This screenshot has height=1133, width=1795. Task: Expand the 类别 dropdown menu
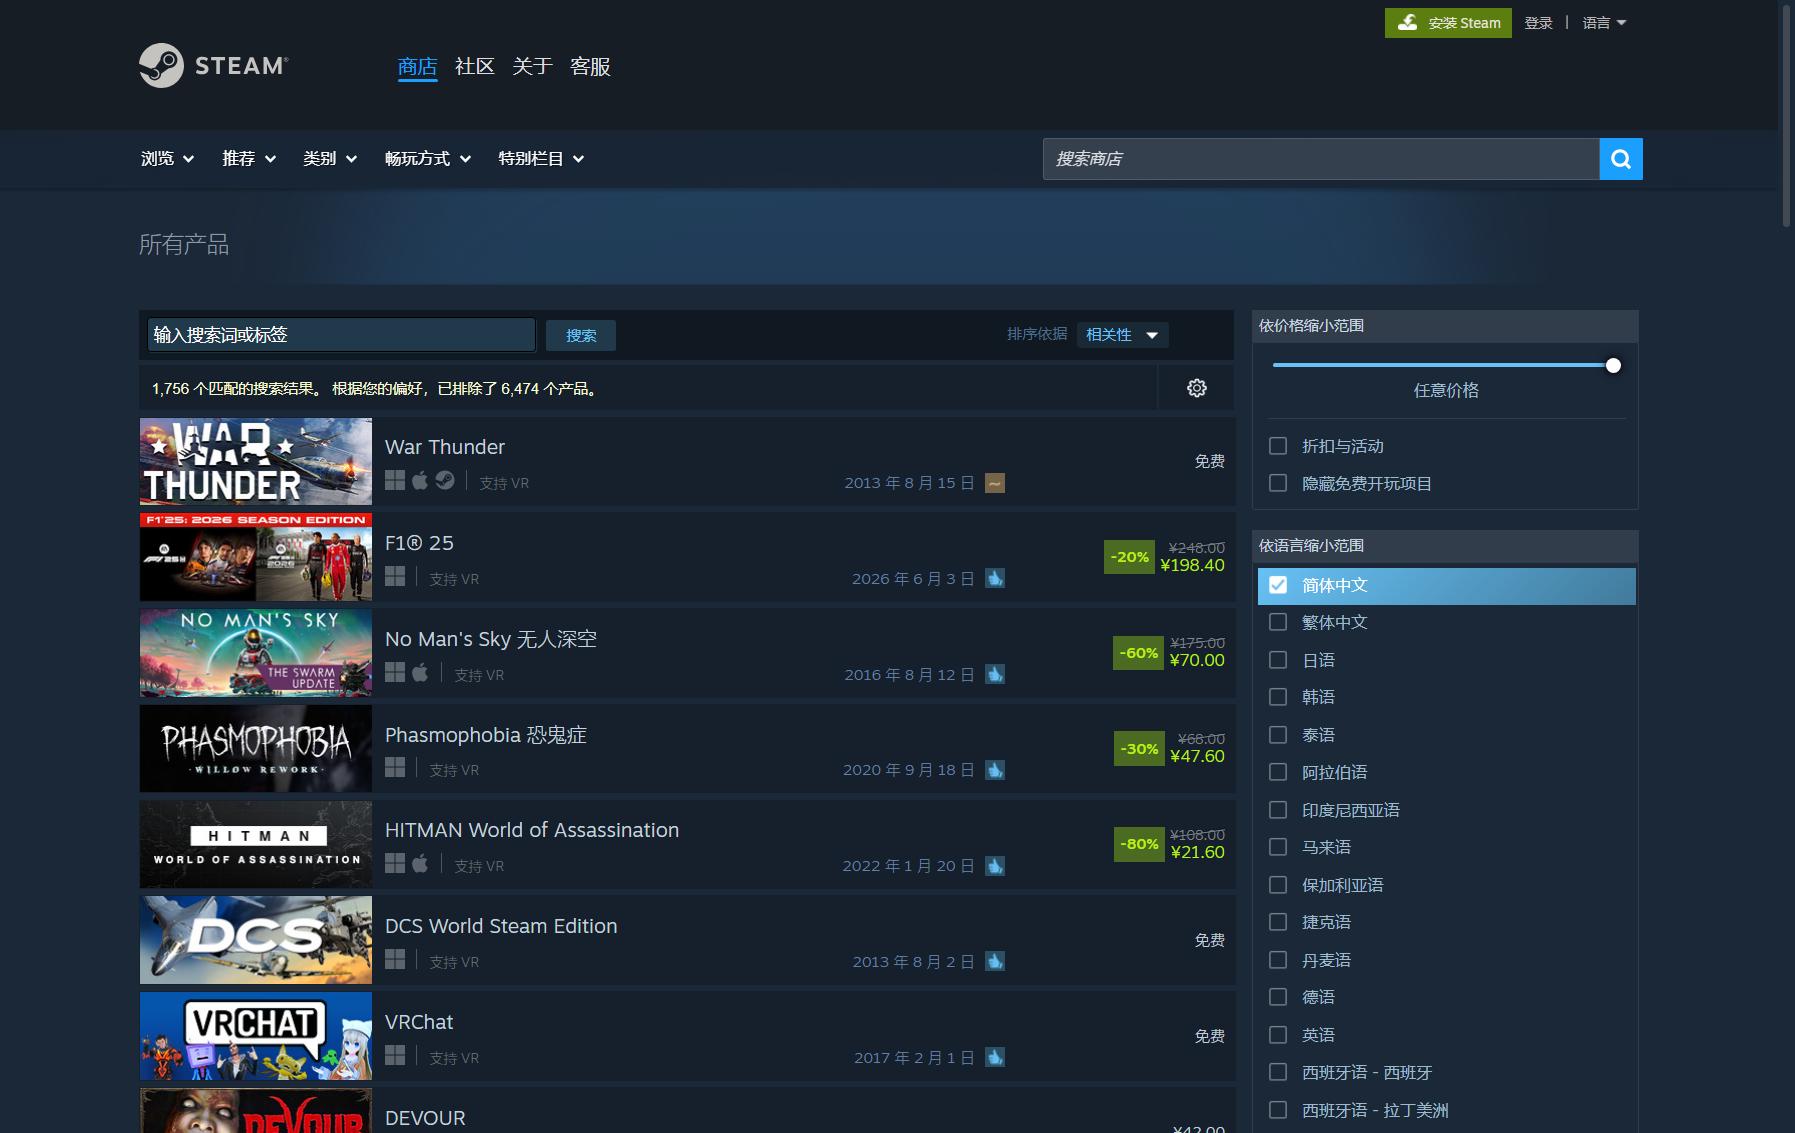(330, 159)
